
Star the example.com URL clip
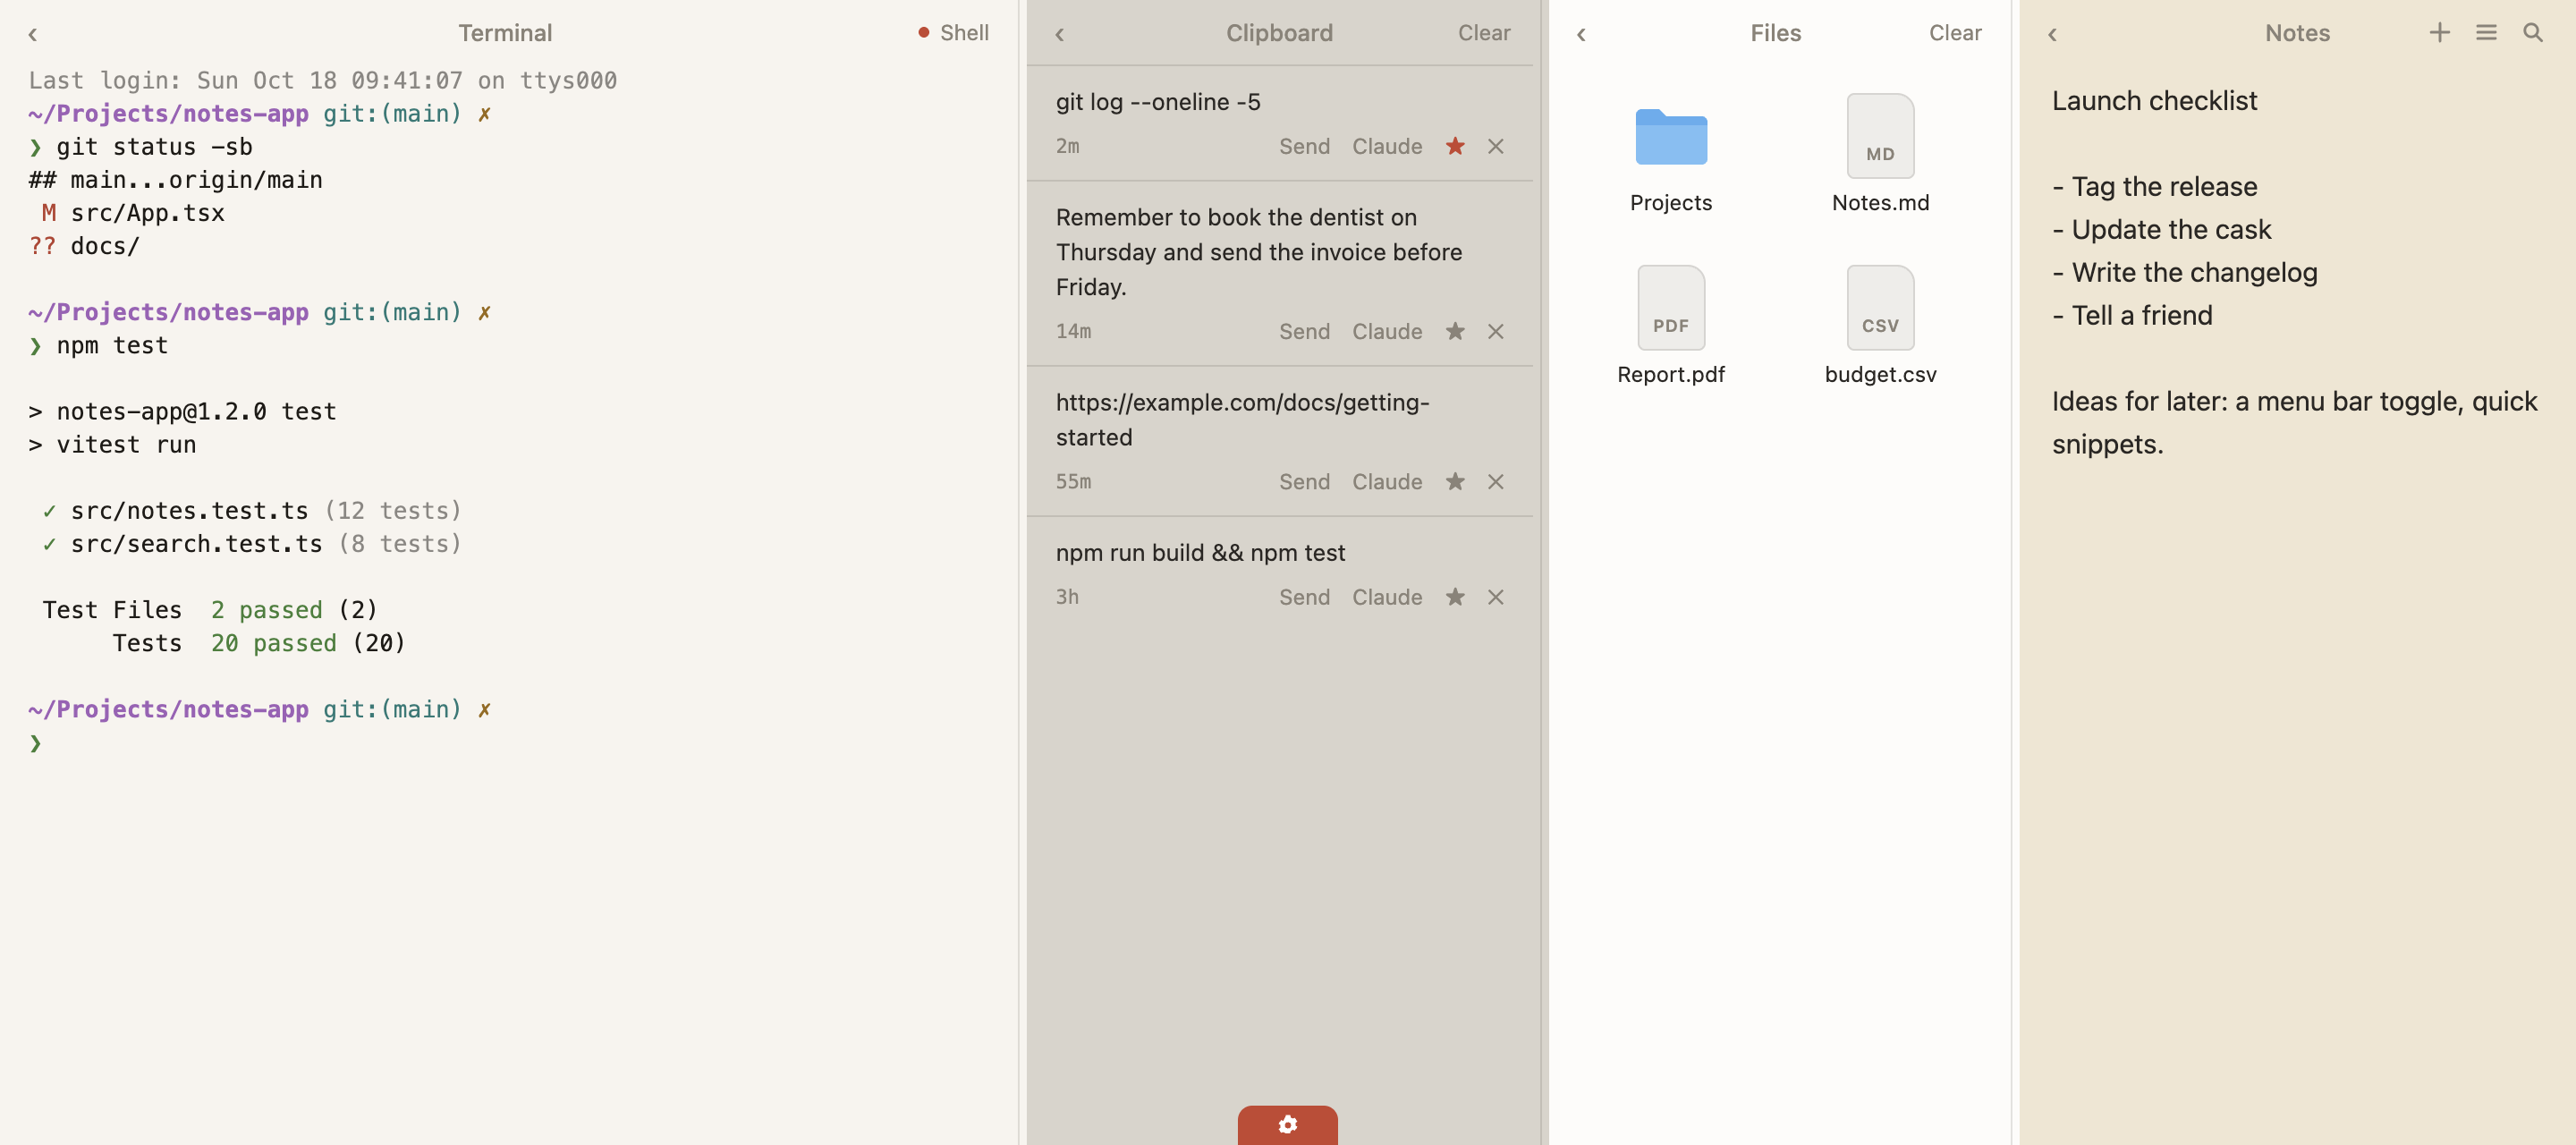1455,481
